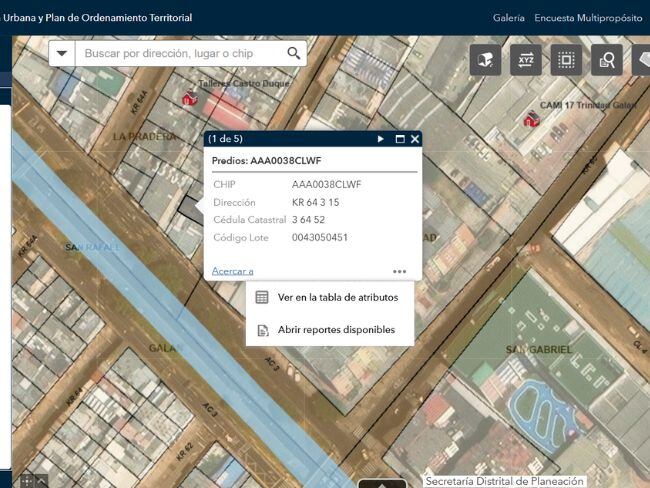The image size is (650, 488).
Task: Click the CAMI 17 Trinidad Galan marker
Action: click(532, 119)
